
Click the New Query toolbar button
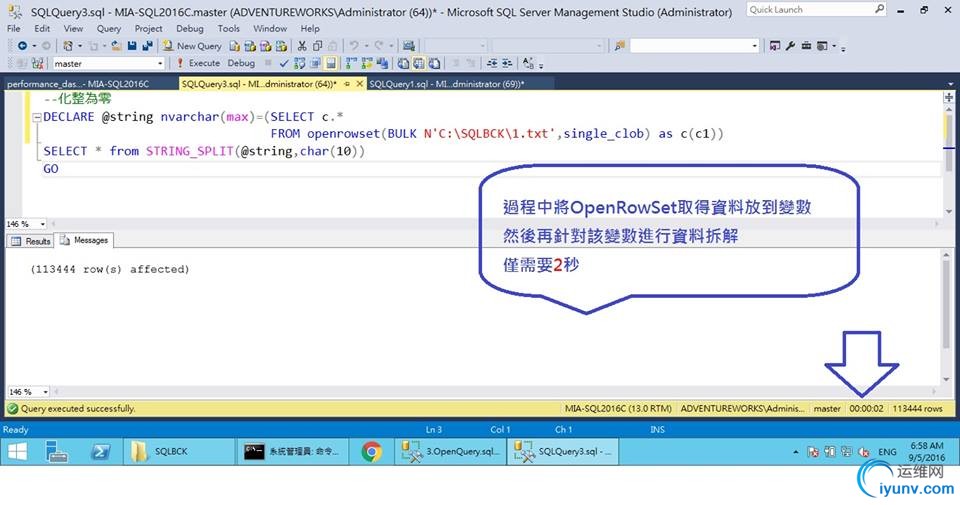(192, 46)
